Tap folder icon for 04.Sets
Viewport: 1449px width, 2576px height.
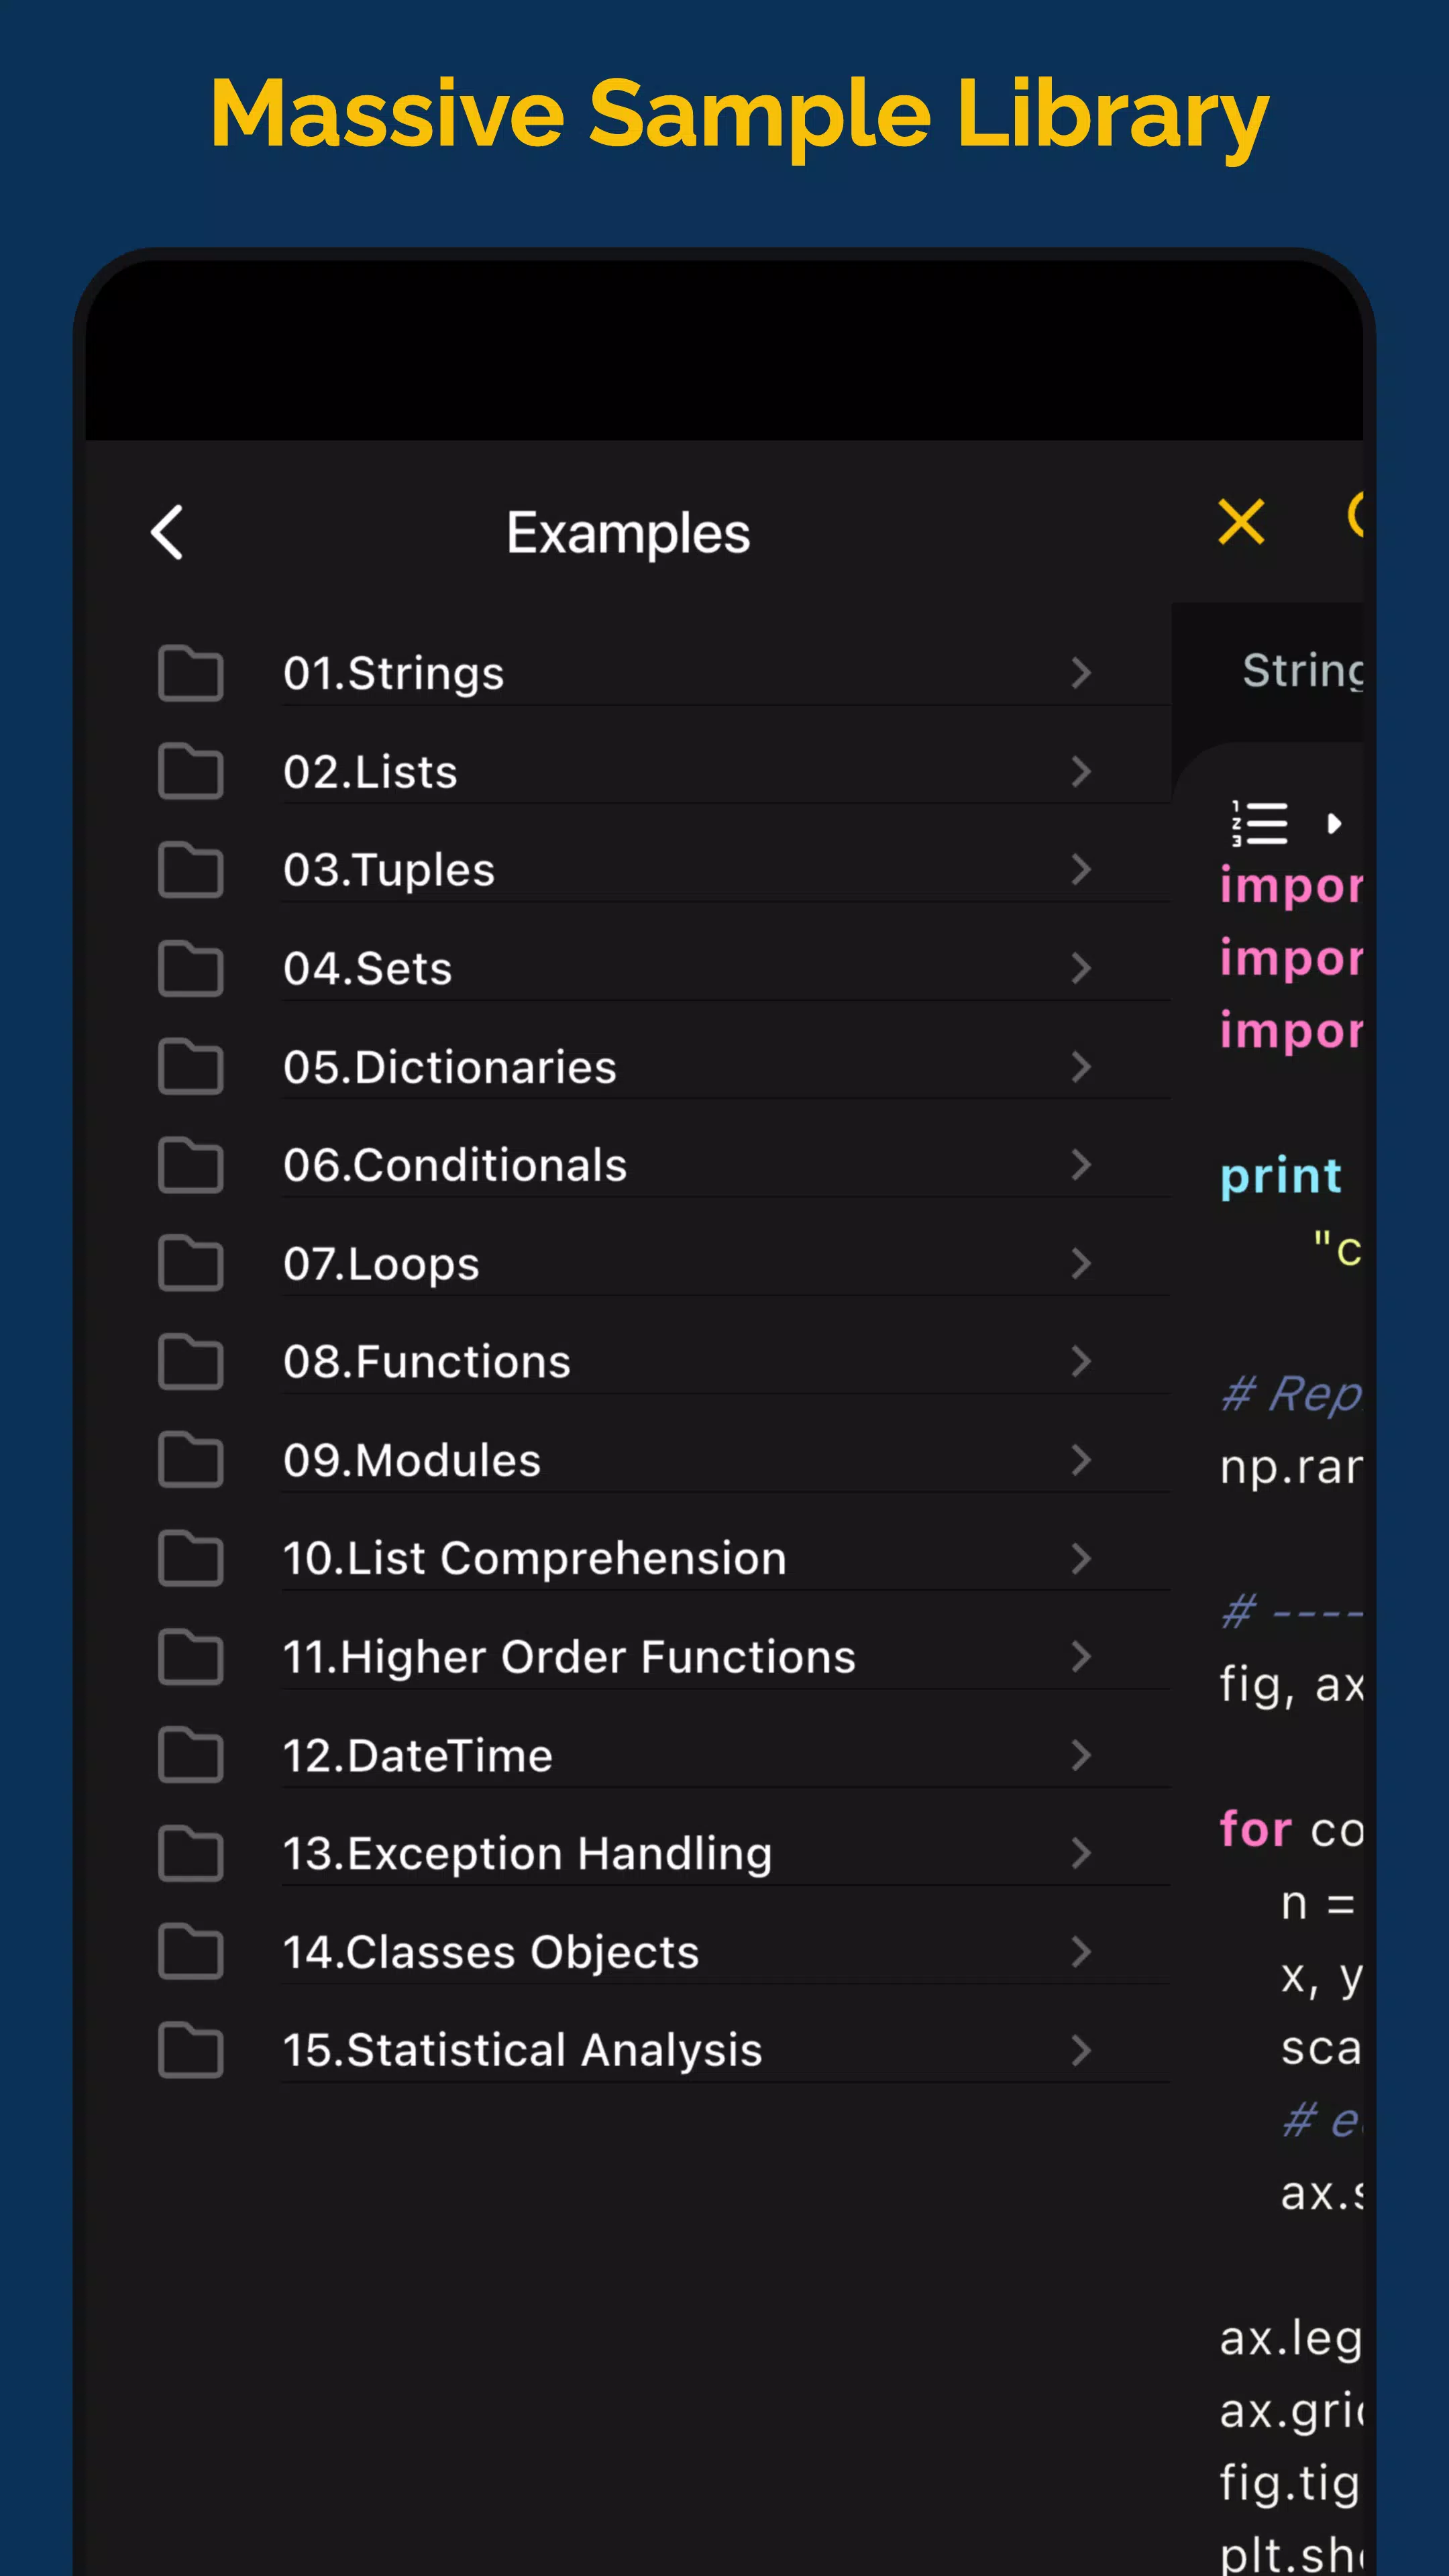(x=190, y=968)
